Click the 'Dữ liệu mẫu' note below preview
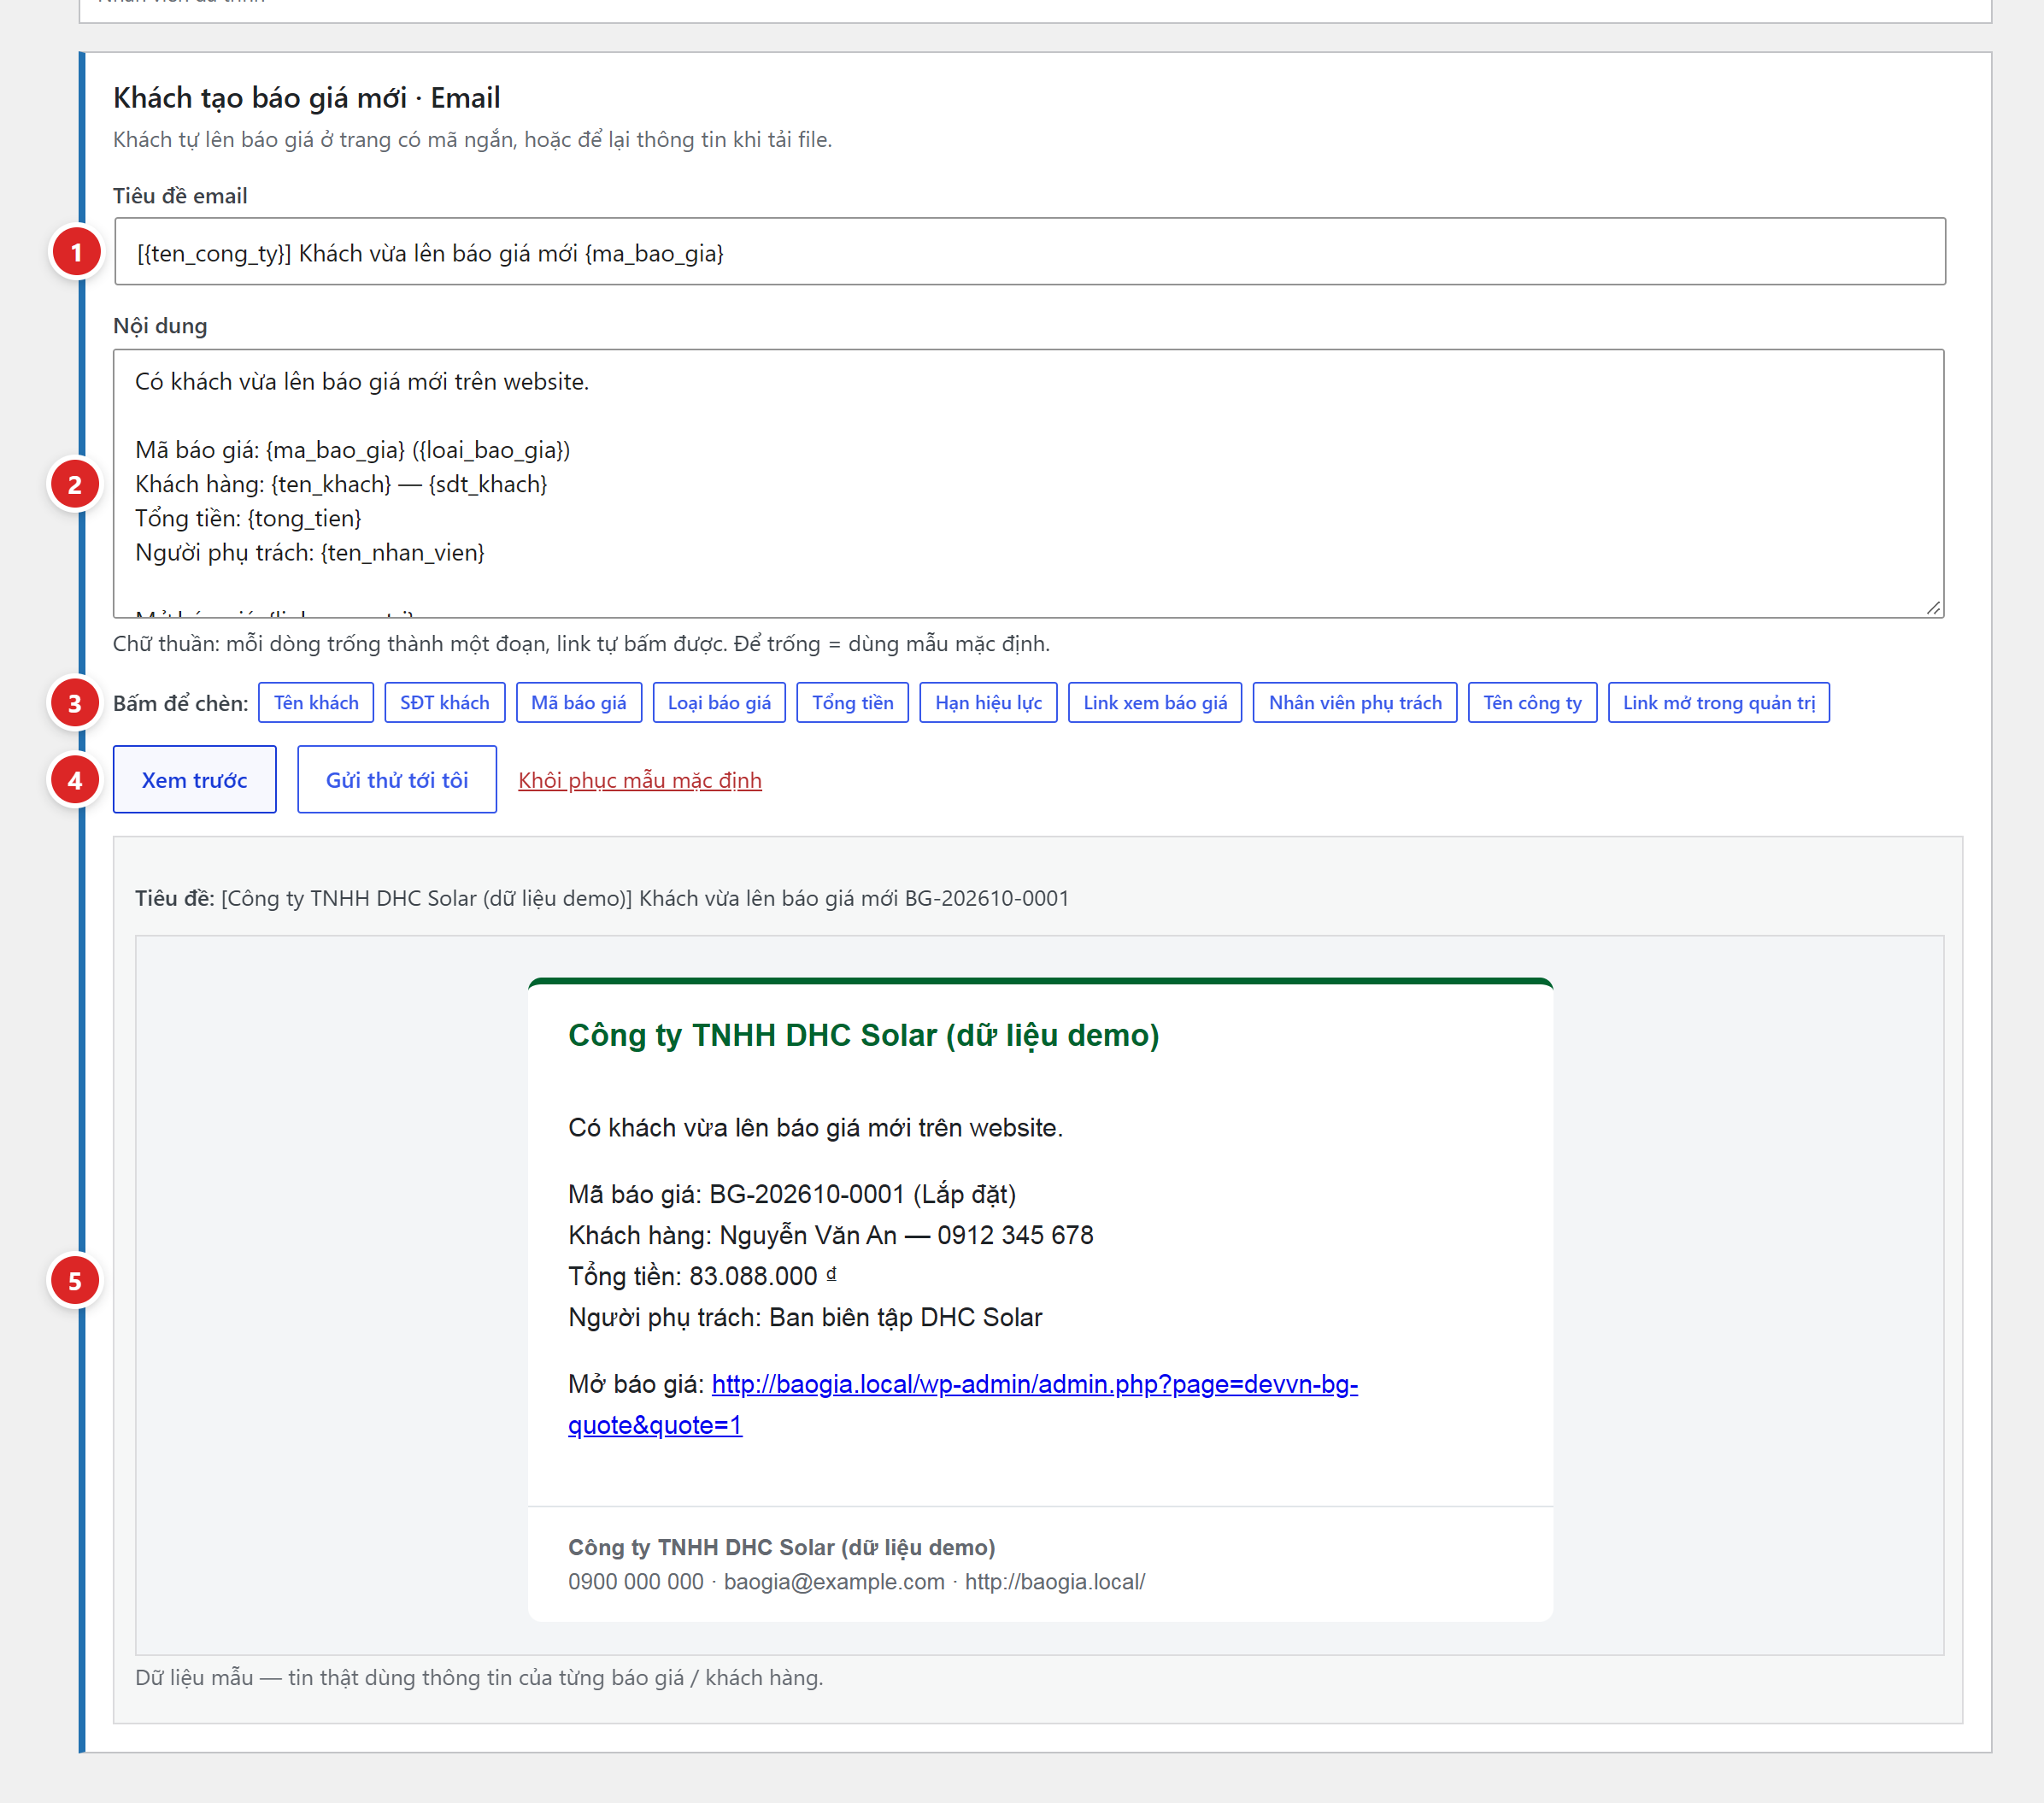This screenshot has width=2044, height=1803. click(479, 1678)
